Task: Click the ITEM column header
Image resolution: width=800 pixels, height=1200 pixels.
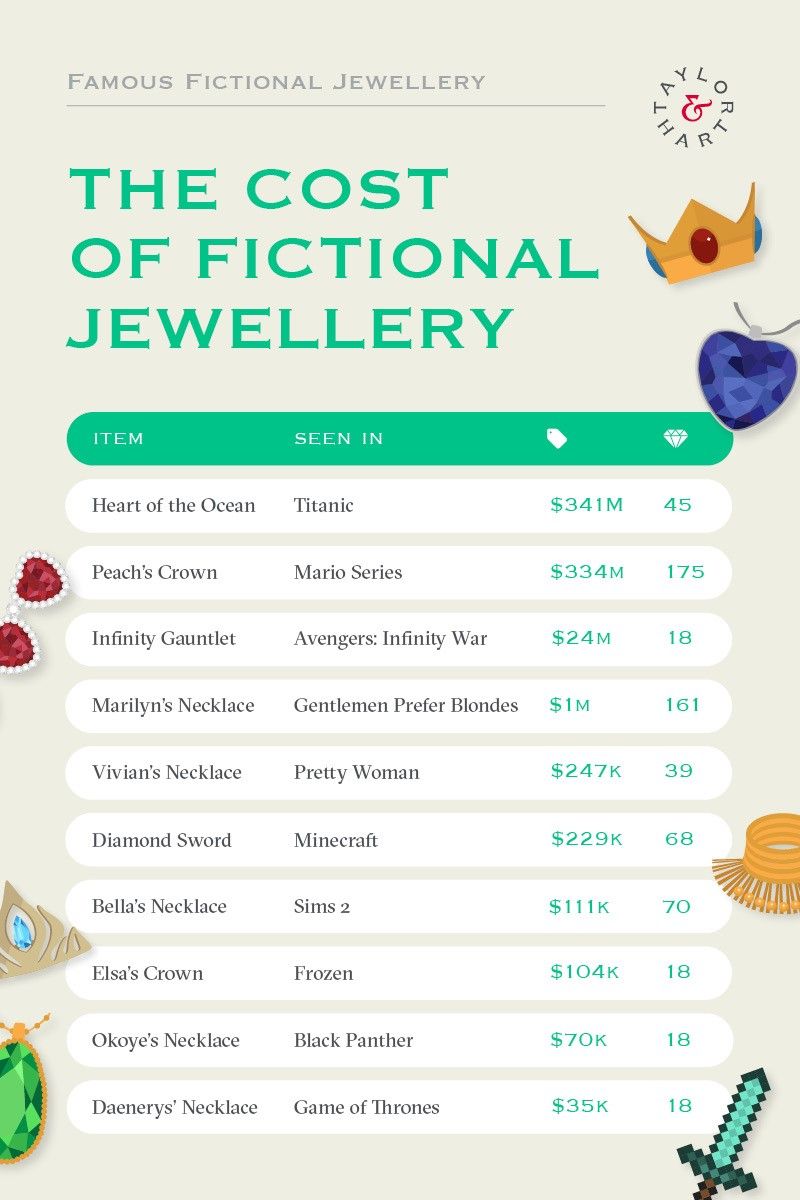Action: (x=118, y=439)
